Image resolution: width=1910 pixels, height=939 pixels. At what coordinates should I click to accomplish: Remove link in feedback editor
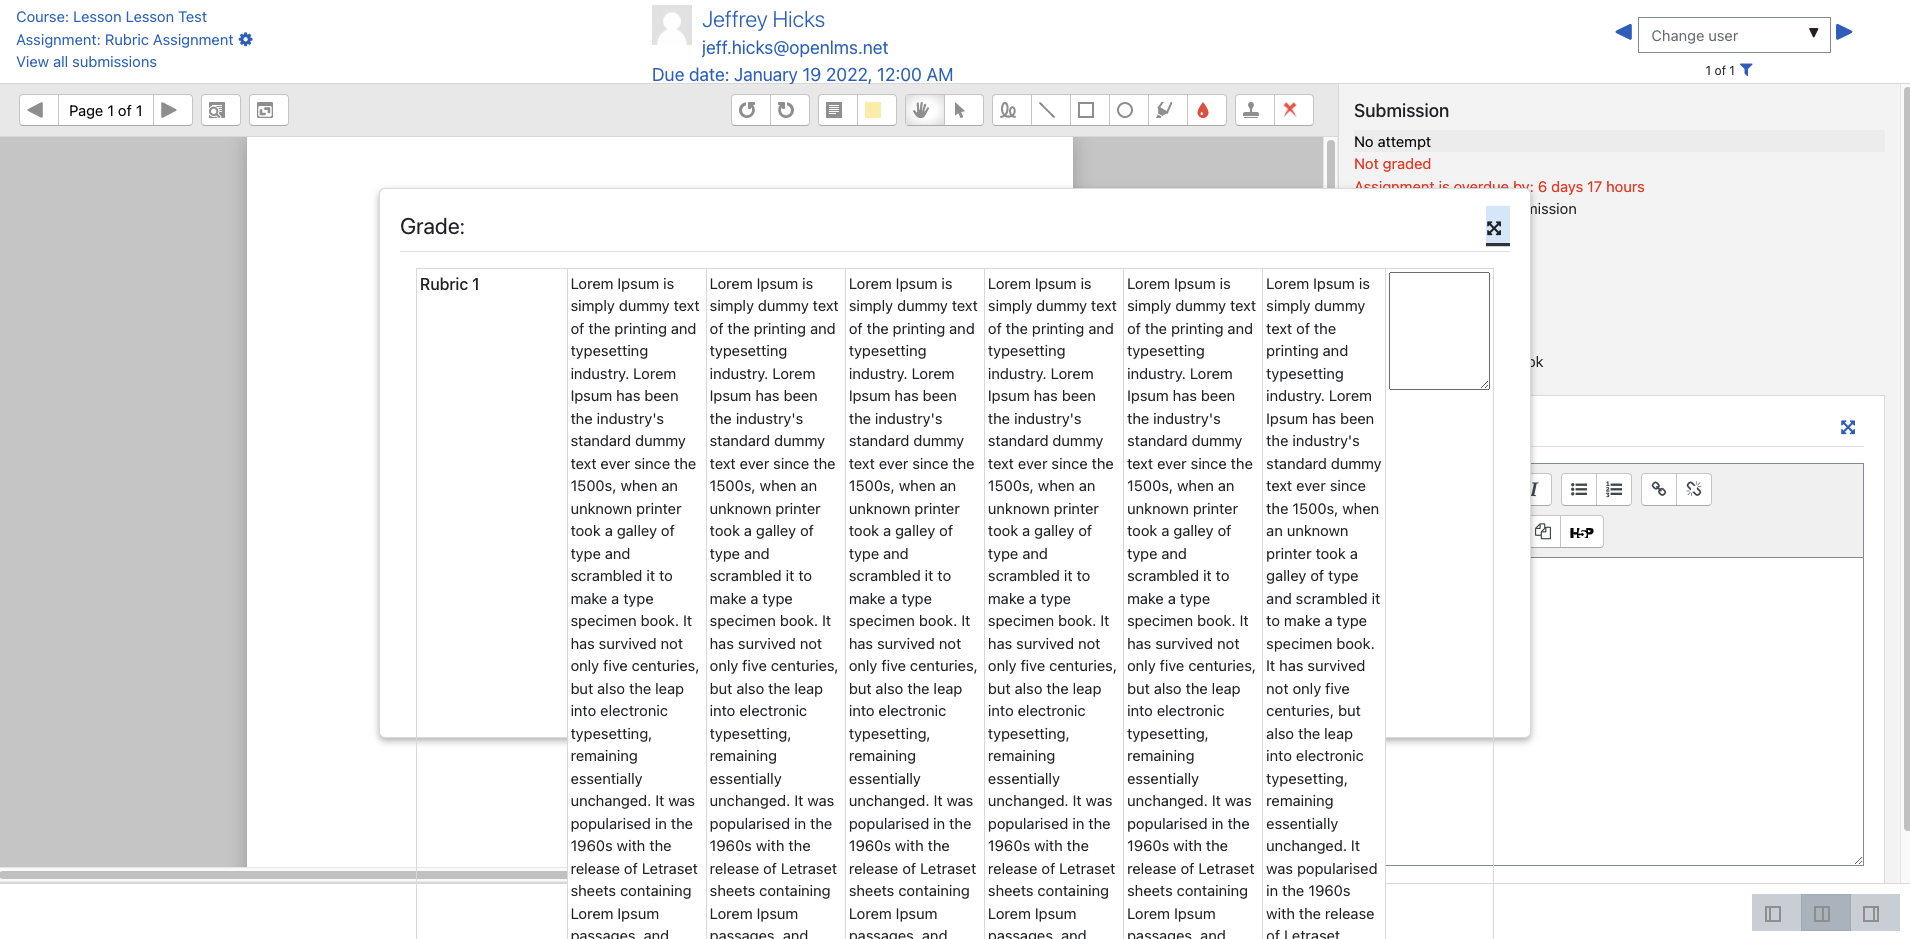tap(1694, 489)
